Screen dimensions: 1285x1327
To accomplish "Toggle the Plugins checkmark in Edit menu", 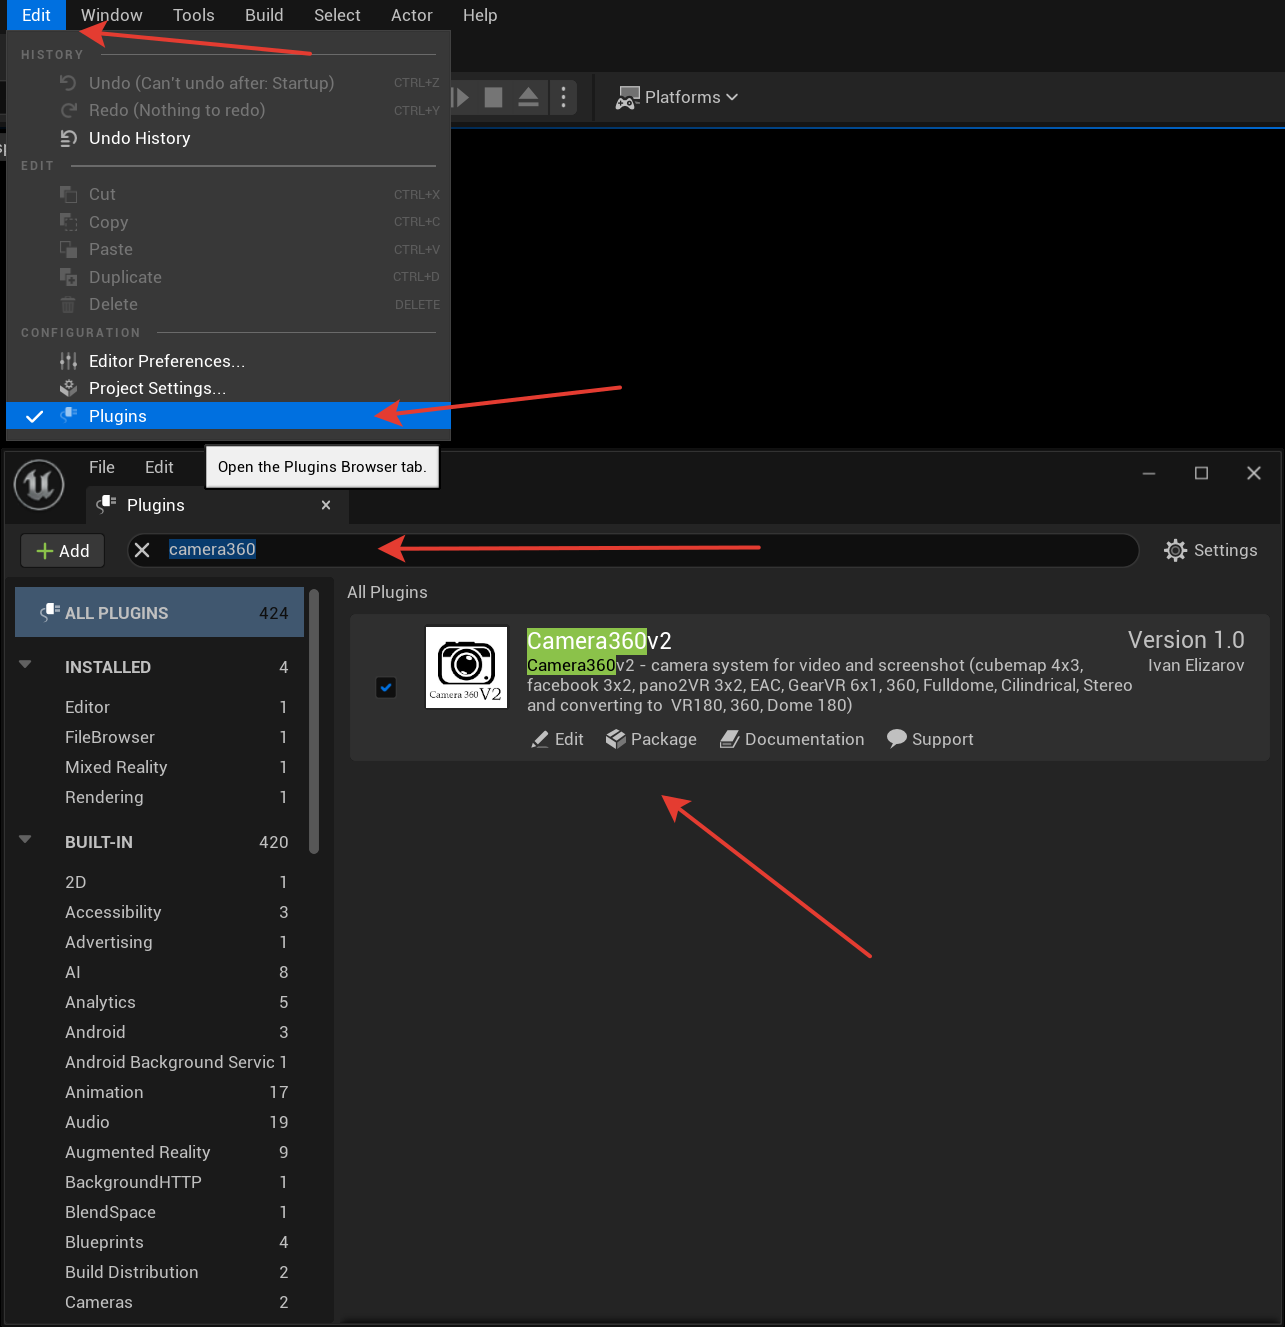I will (x=34, y=416).
